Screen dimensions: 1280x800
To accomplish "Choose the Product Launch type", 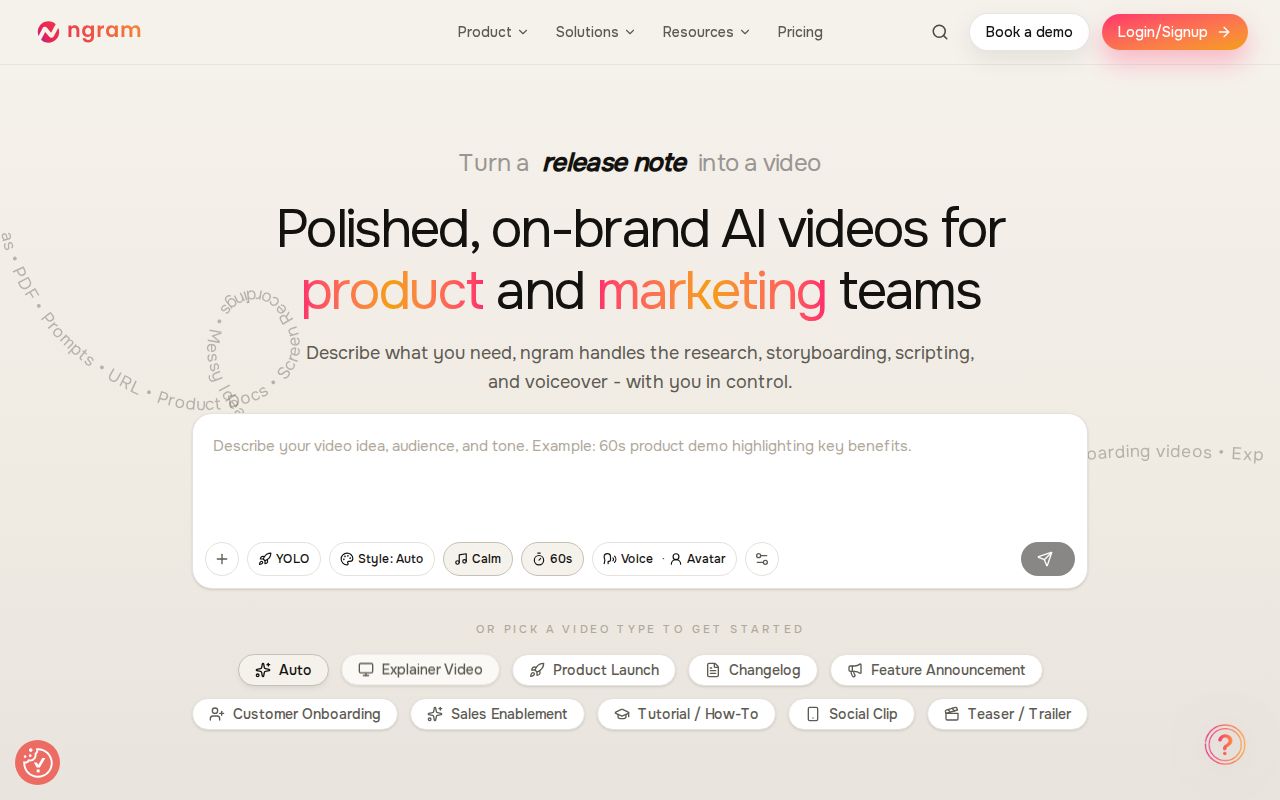I will (594, 670).
